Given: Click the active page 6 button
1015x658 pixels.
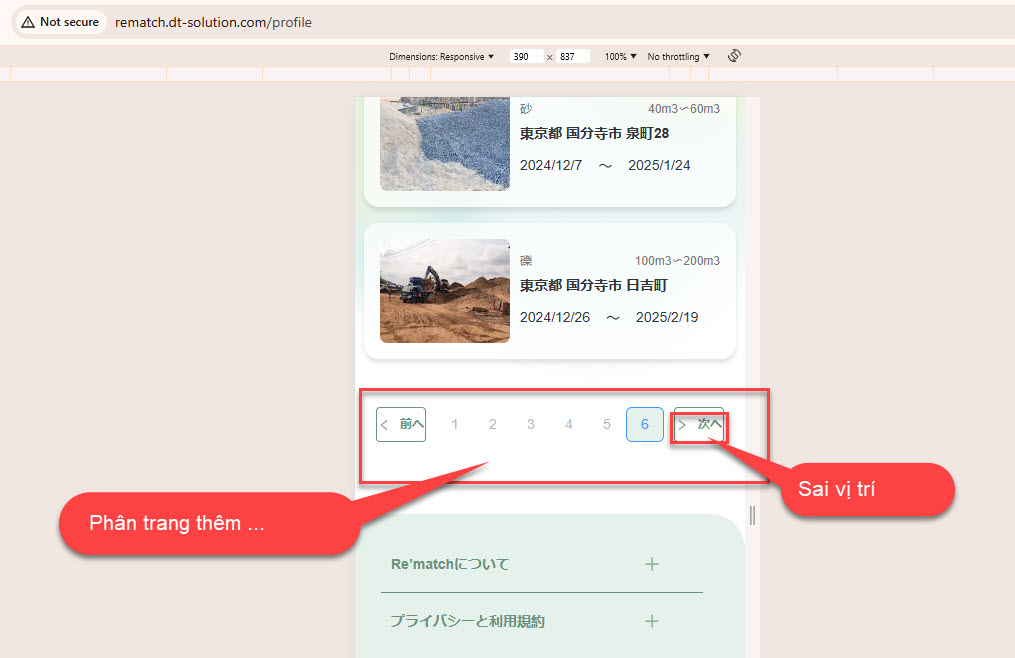Looking at the screenshot, I should (x=645, y=424).
